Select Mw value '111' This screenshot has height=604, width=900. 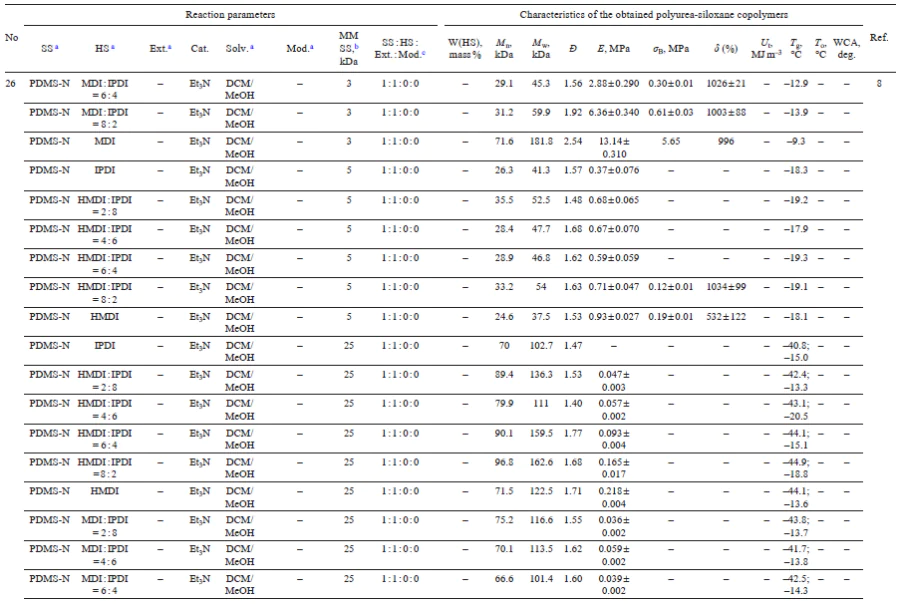541,404
